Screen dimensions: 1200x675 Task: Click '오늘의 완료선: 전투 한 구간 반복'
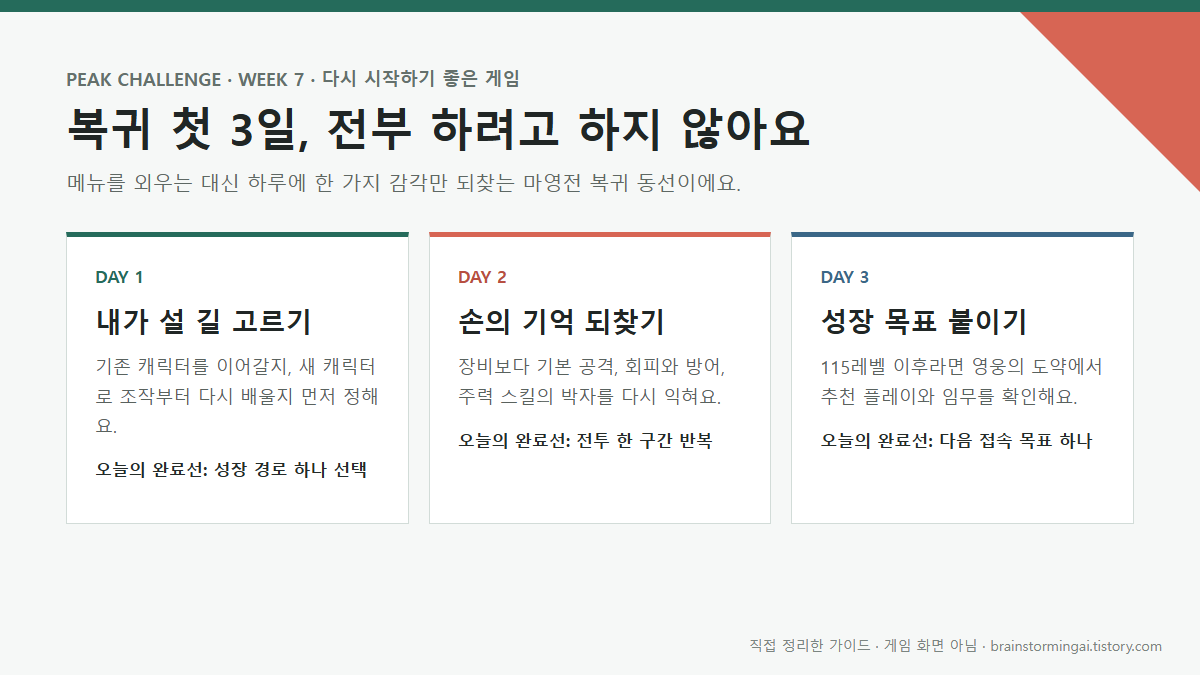[585, 440]
